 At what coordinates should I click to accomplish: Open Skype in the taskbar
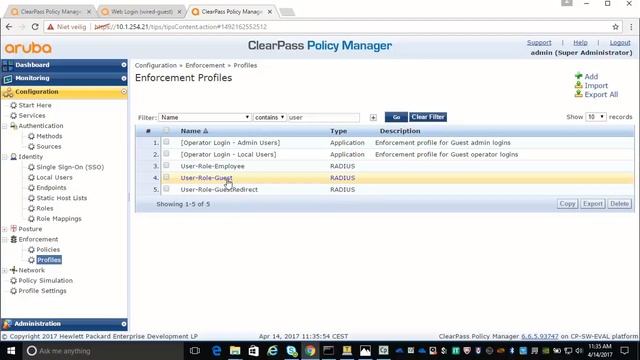point(291,351)
